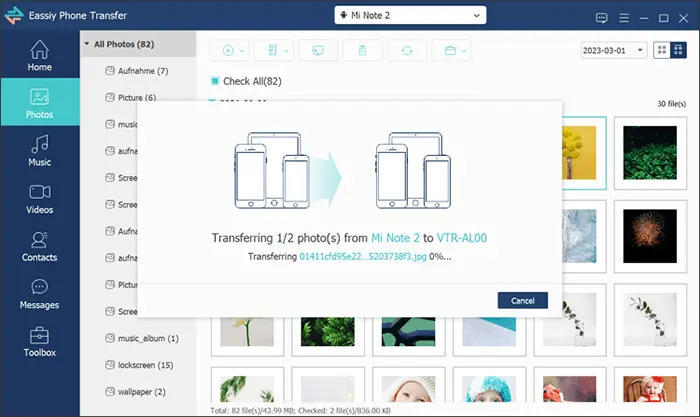Switch to the Photos section
The height and width of the screenshot is (417, 700).
pyautogui.click(x=40, y=102)
